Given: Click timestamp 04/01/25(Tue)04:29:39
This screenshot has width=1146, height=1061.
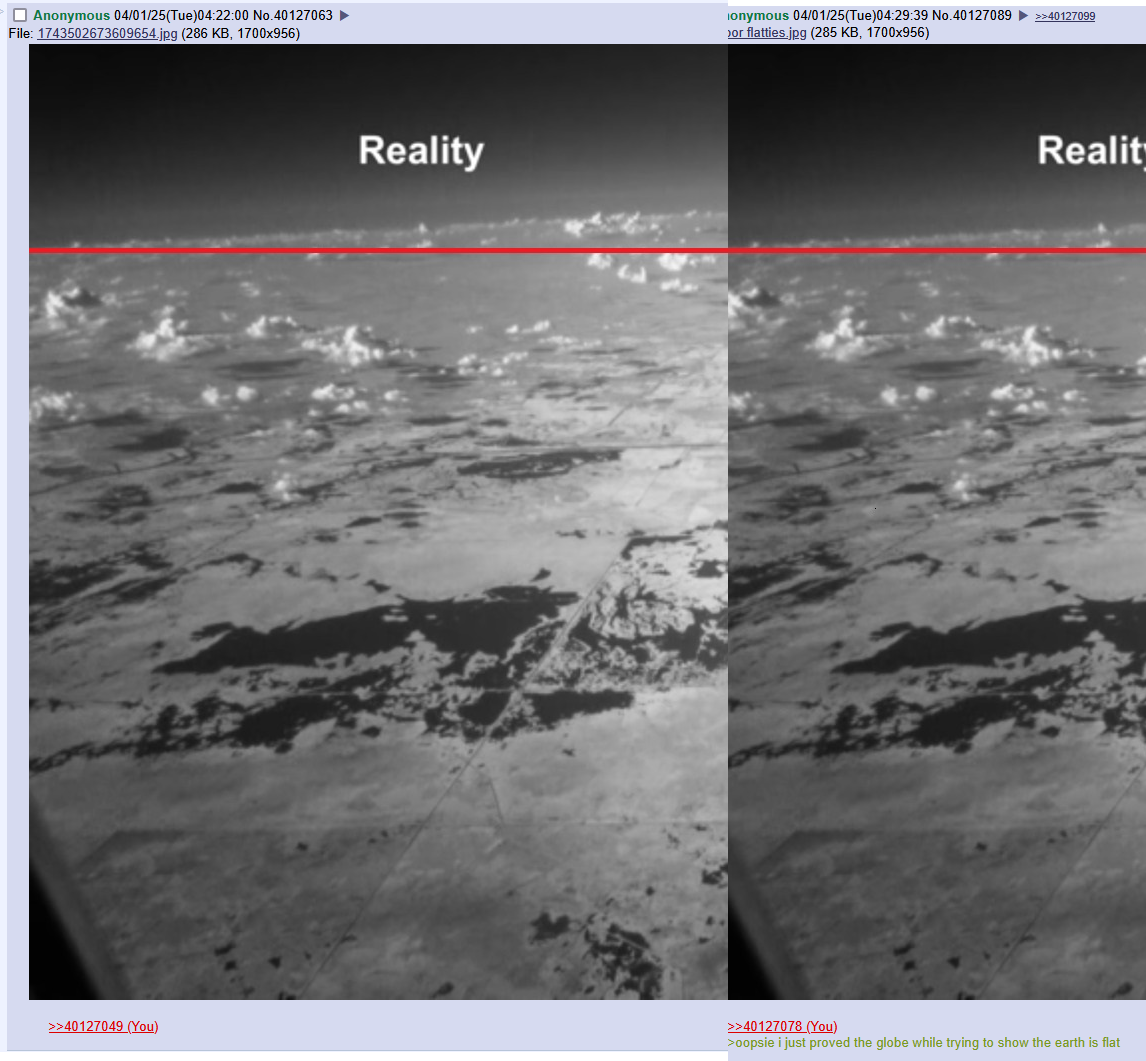Looking at the screenshot, I should pyautogui.click(x=861, y=15).
